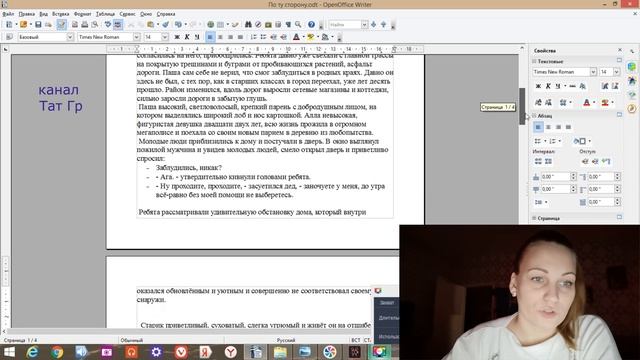The image size is (640, 360).
Task: Open sidebar font name dropdown
Action: coord(593,72)
